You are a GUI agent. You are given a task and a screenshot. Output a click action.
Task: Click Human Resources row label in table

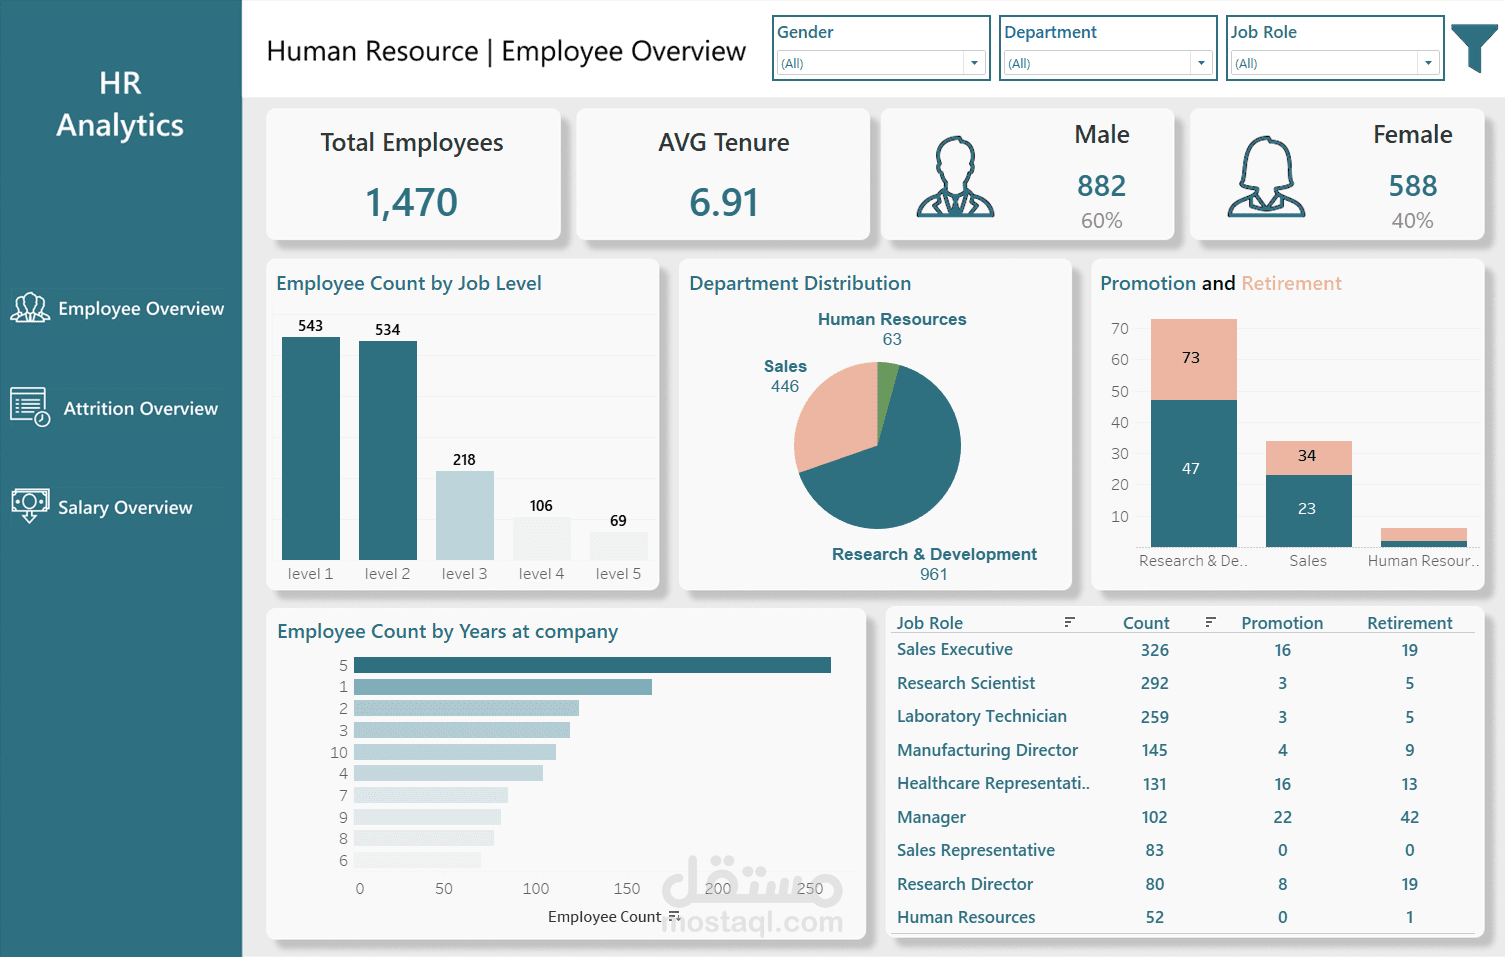point(966,917)
